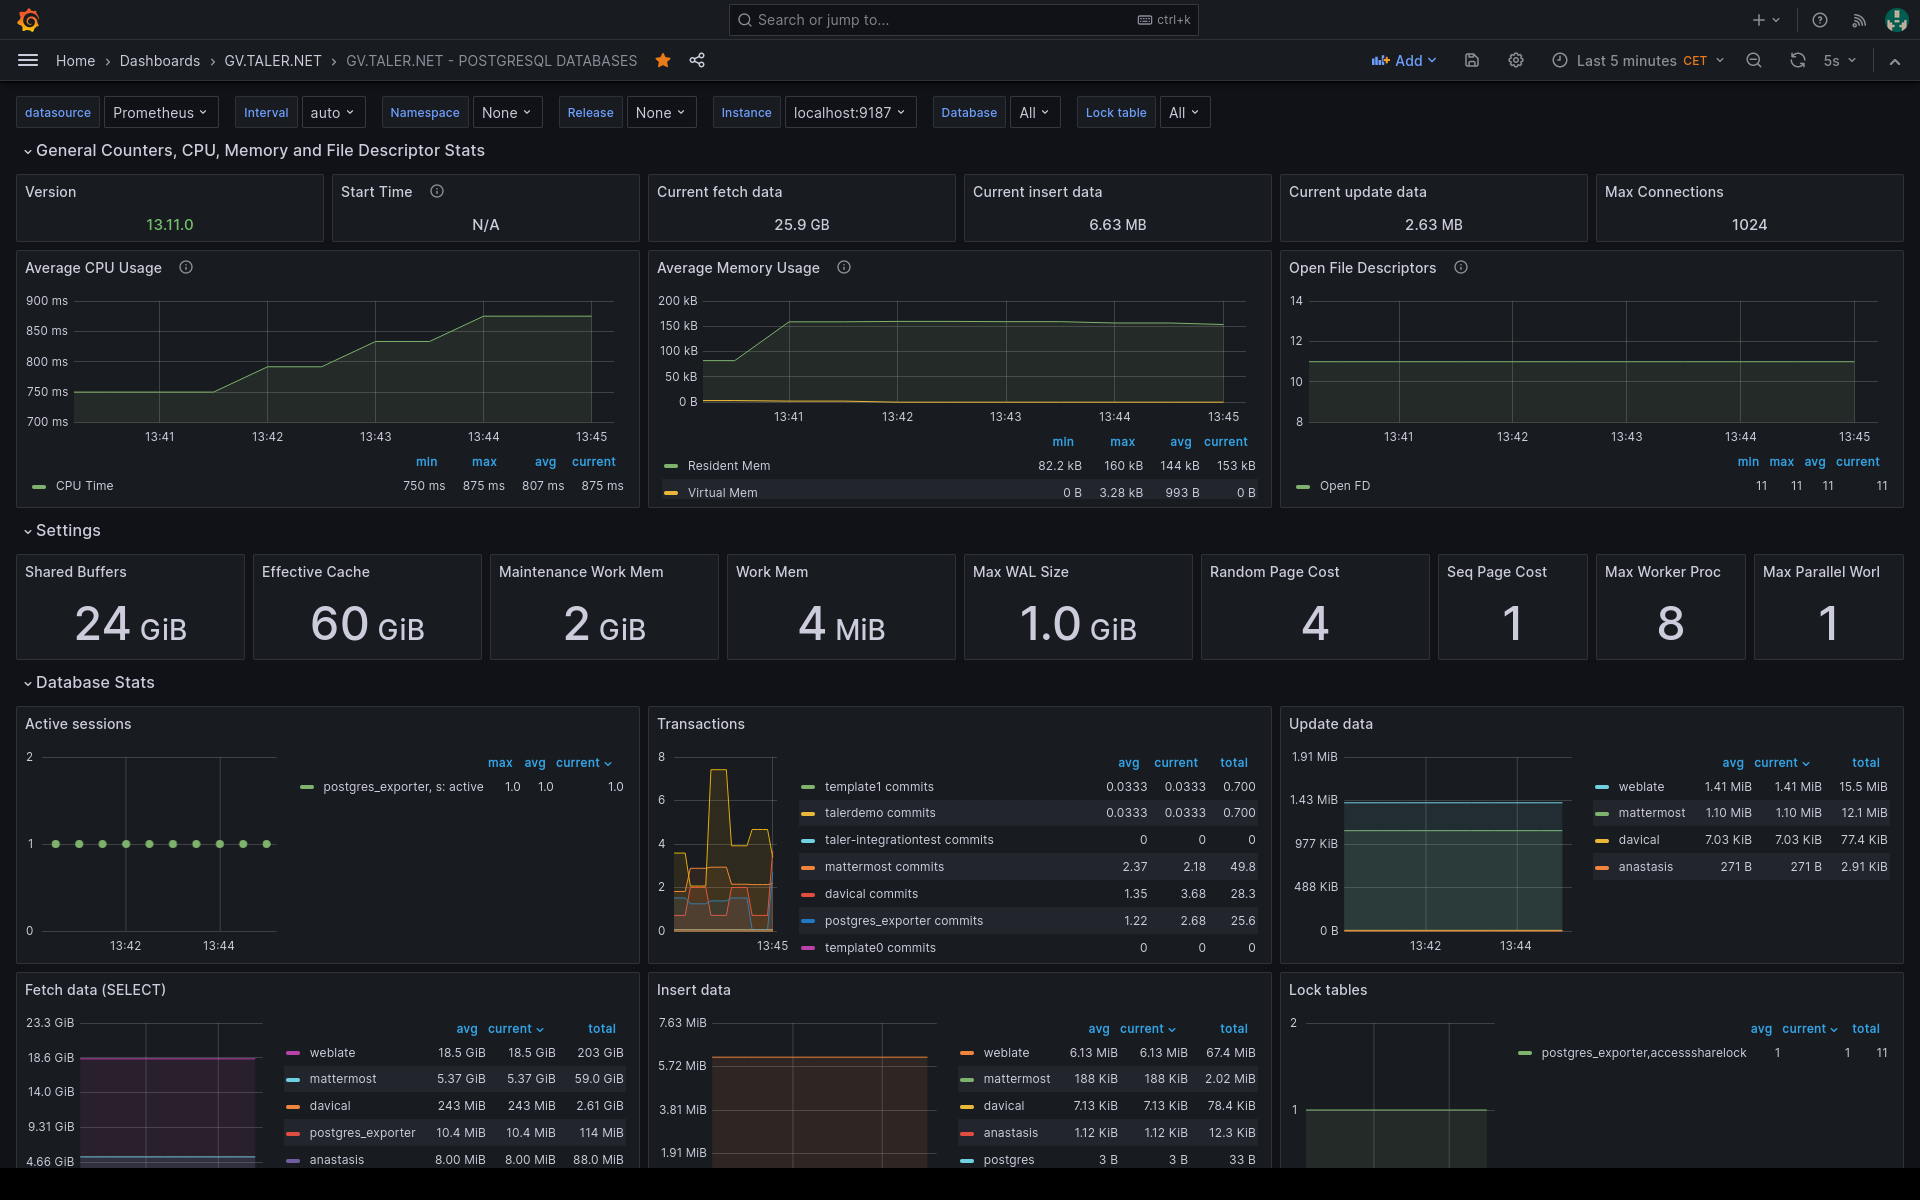Image resolution: width=1920 pixels, height=1200 pixels.
Task: Refresh the dashboard now
Action: tap(1798, 61)
